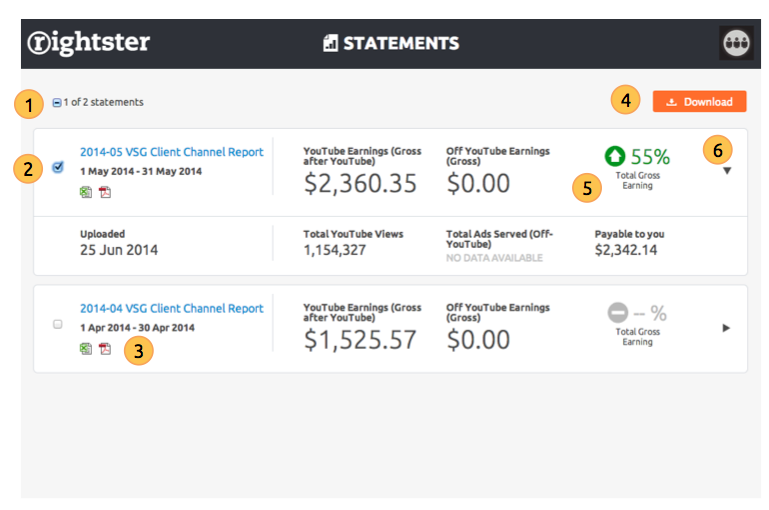Click the orange Download button
The image size is (769, 510).
(699, 102)
